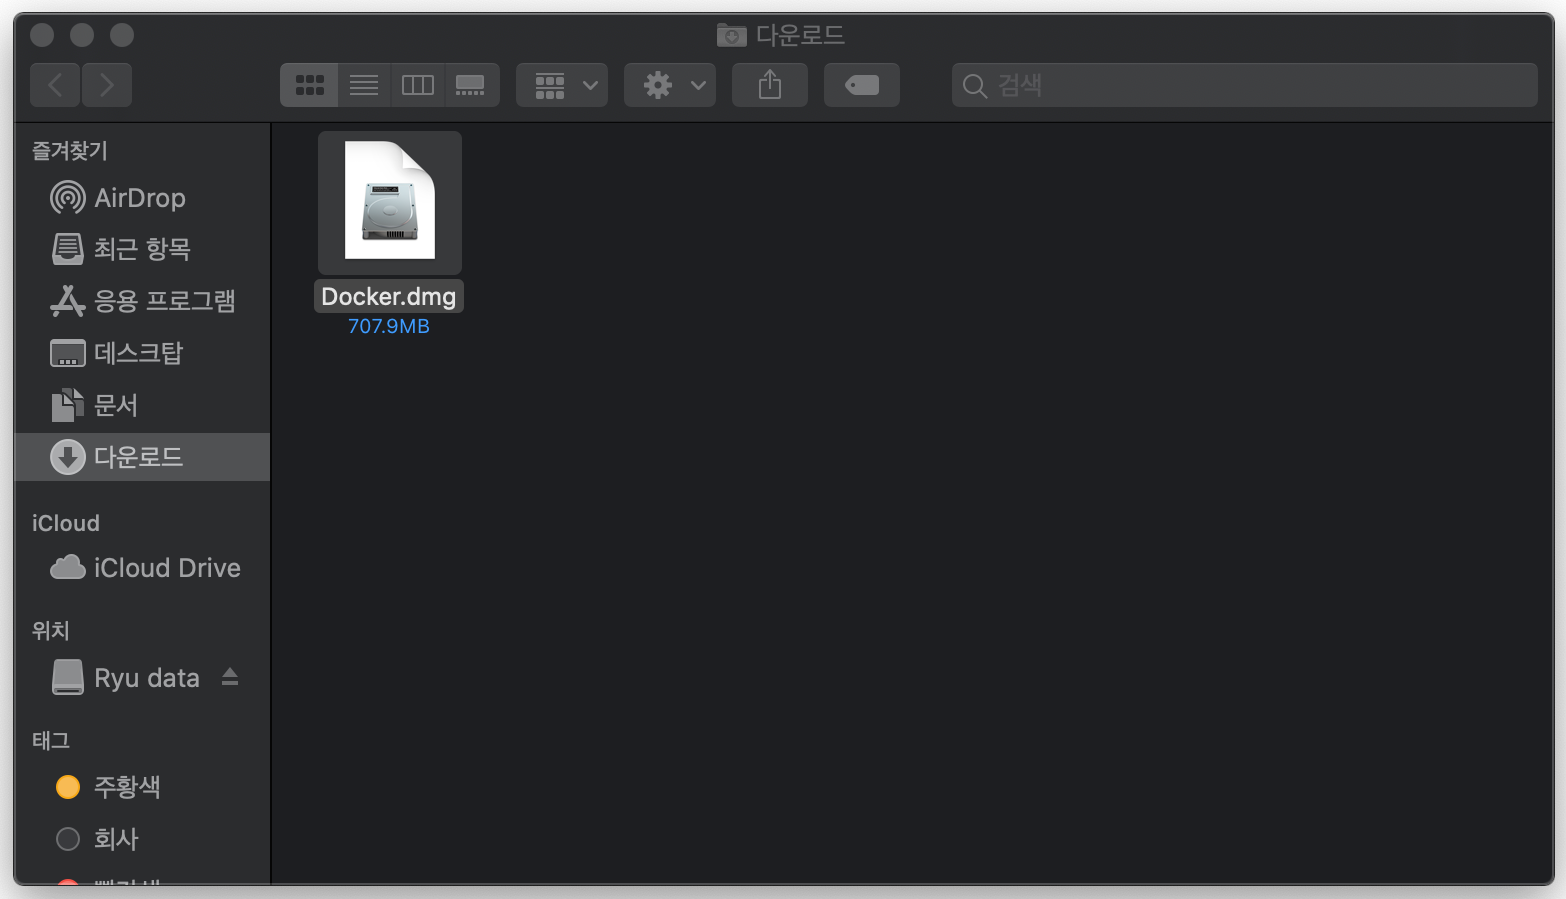
Task: Open 응용 프로그램 in the sidebar
Action: point(142,301)
